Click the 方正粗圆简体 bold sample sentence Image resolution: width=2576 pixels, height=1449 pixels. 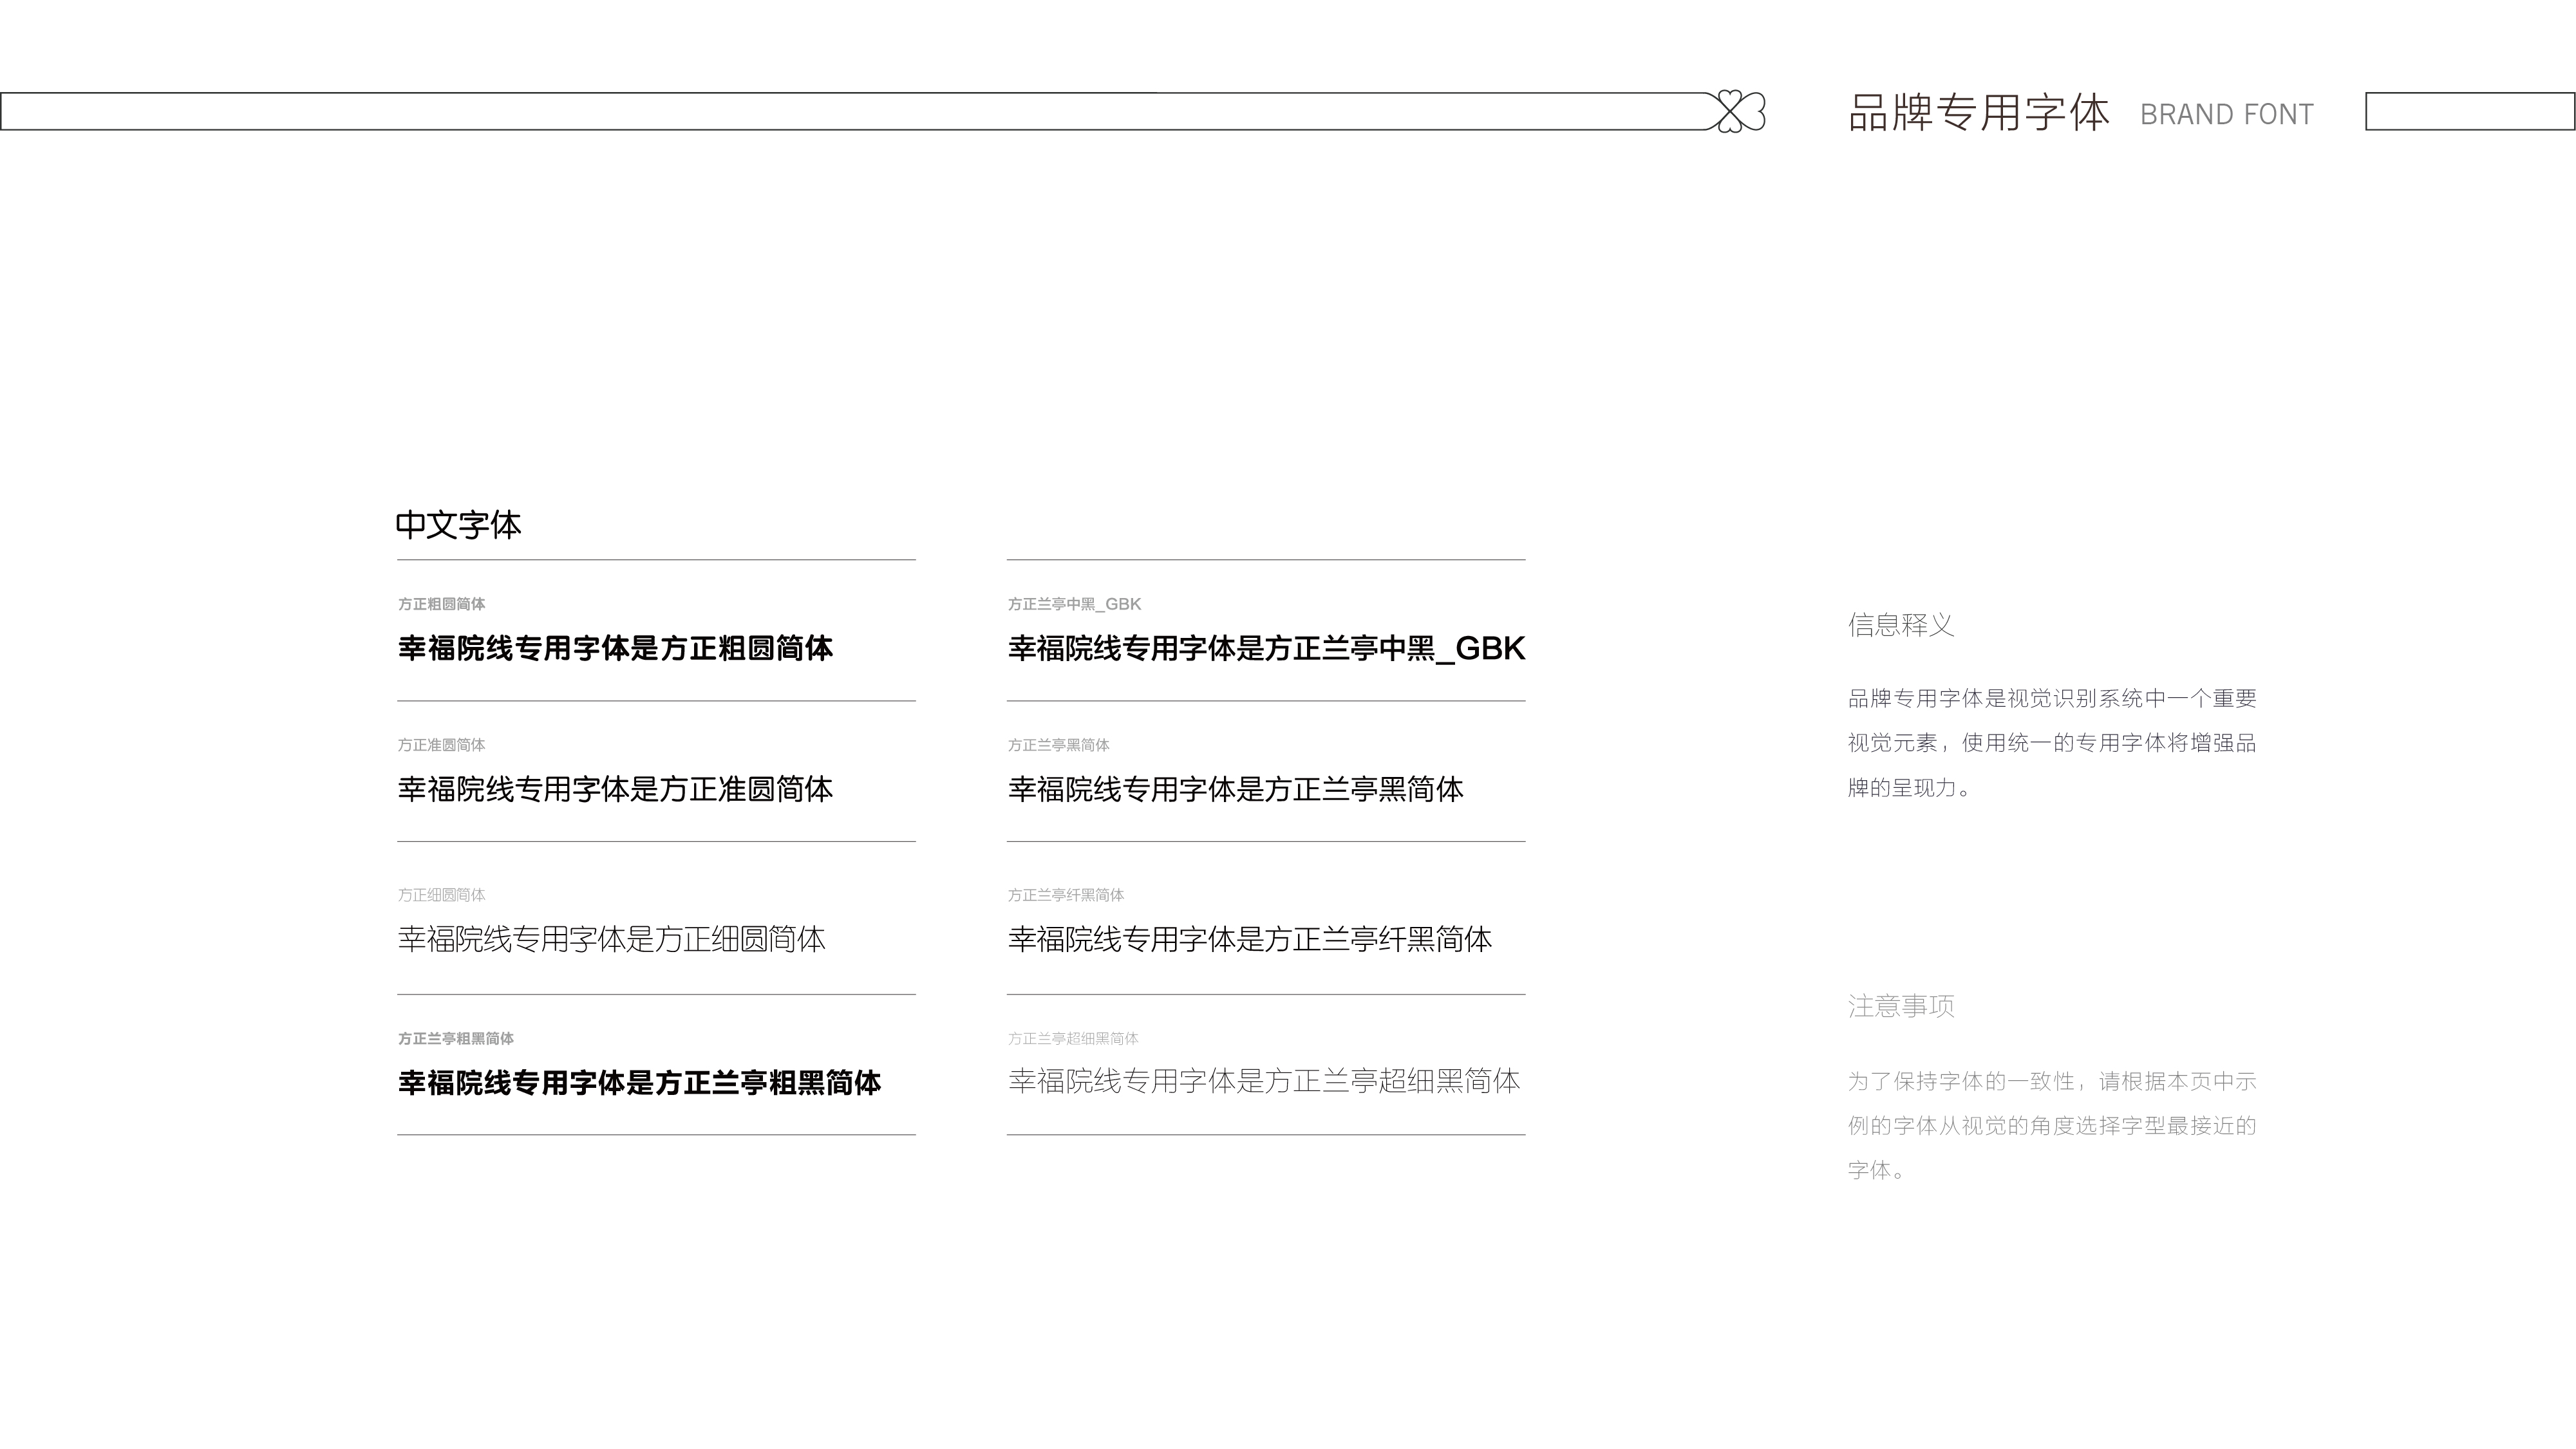[x=615, y=649]
